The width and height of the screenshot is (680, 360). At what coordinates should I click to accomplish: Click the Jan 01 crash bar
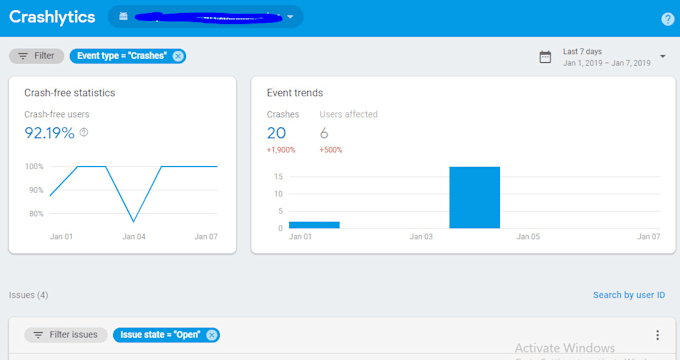pos(314,225)
